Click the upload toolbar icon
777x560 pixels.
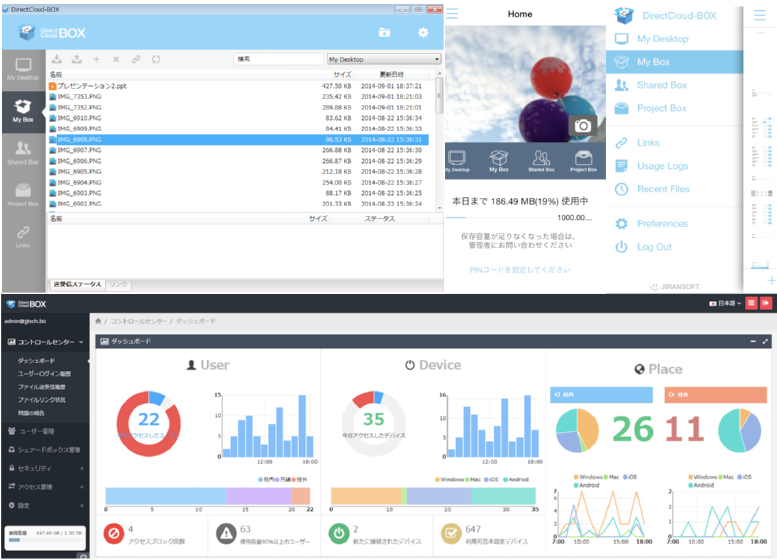point(77,59)
